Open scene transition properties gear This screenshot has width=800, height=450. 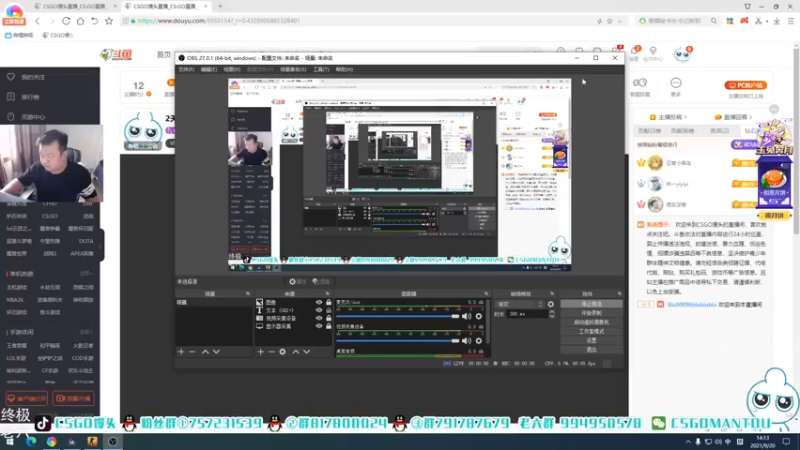click(551, 304)
